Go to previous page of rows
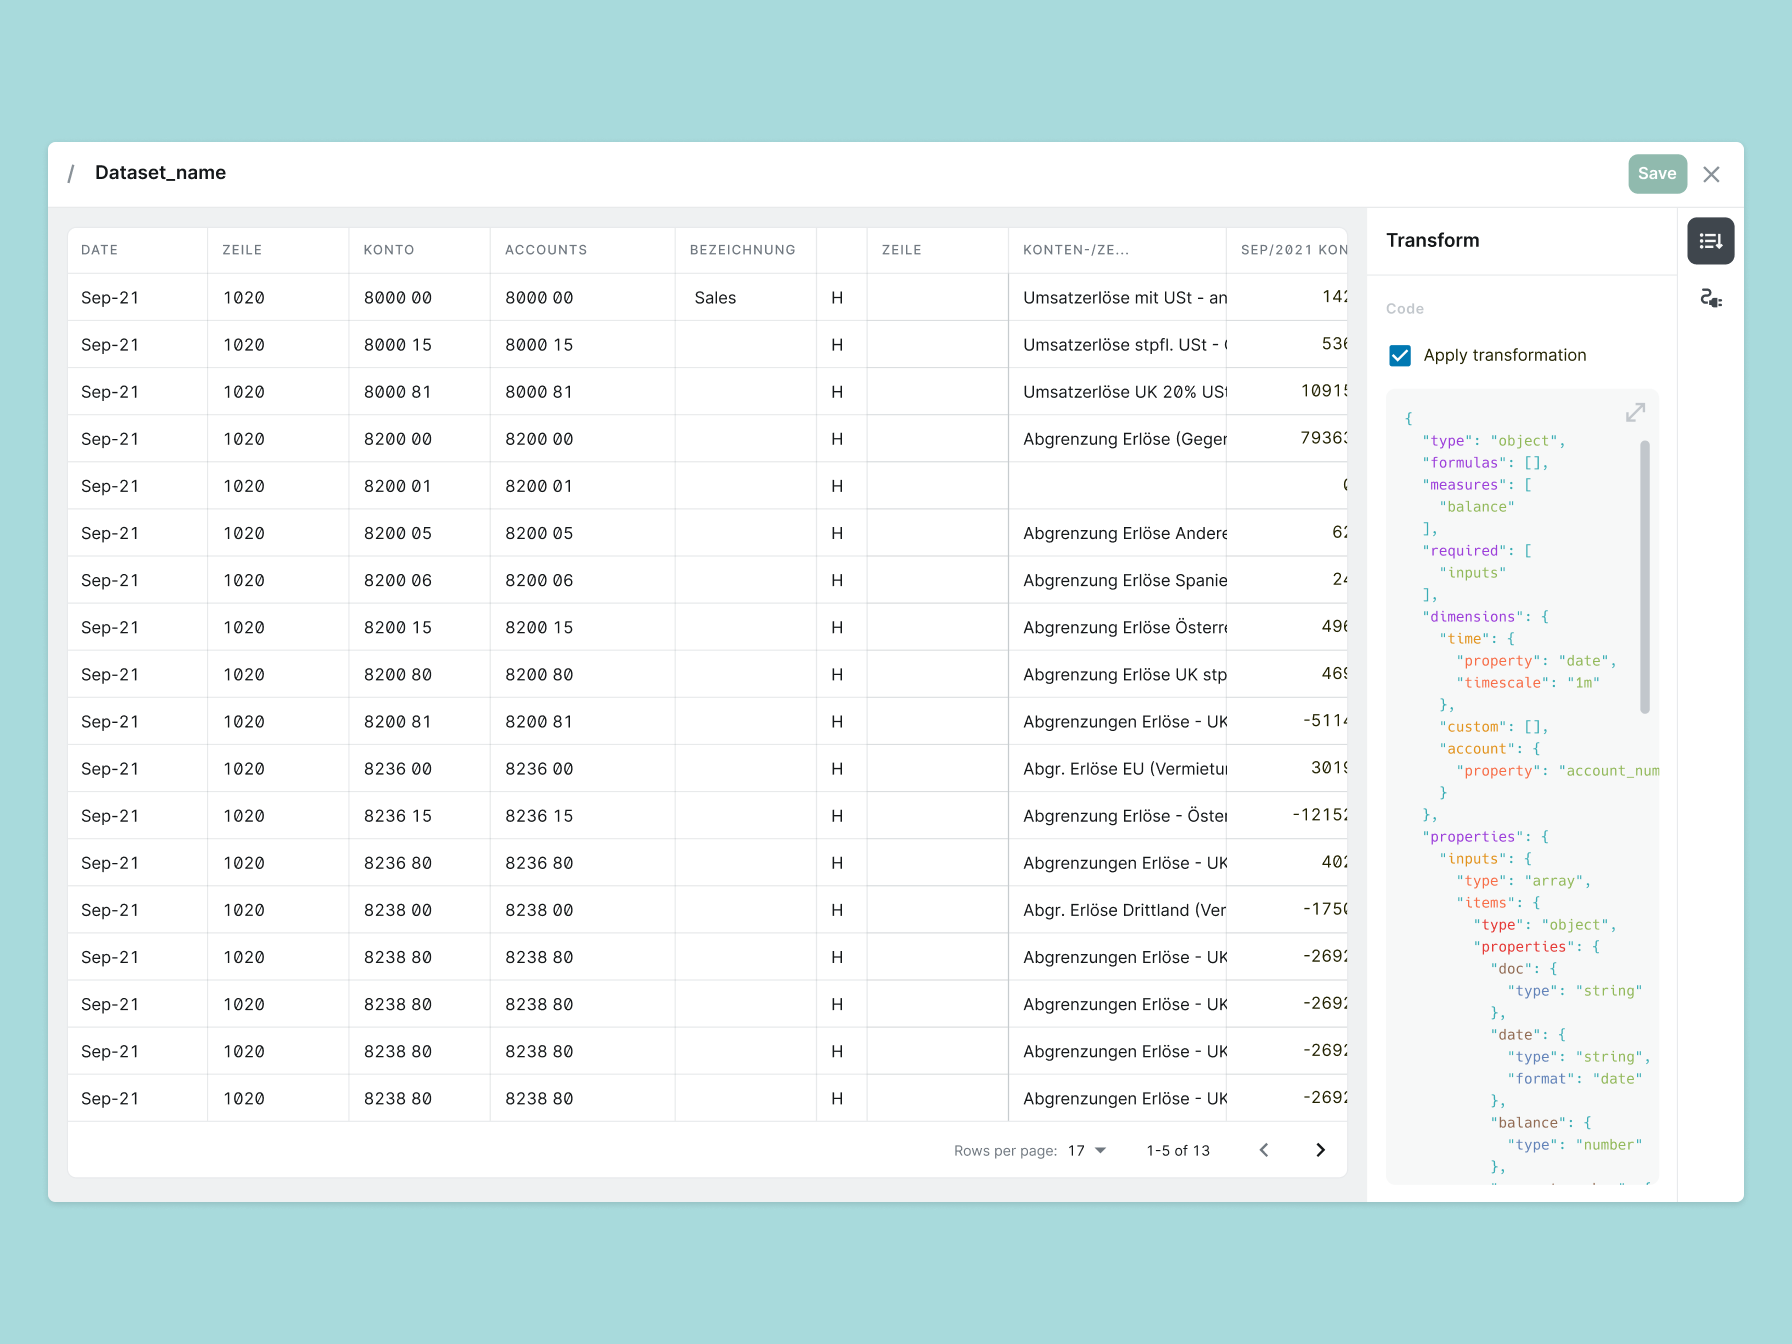1792x1344 pixels. 1264,1150
